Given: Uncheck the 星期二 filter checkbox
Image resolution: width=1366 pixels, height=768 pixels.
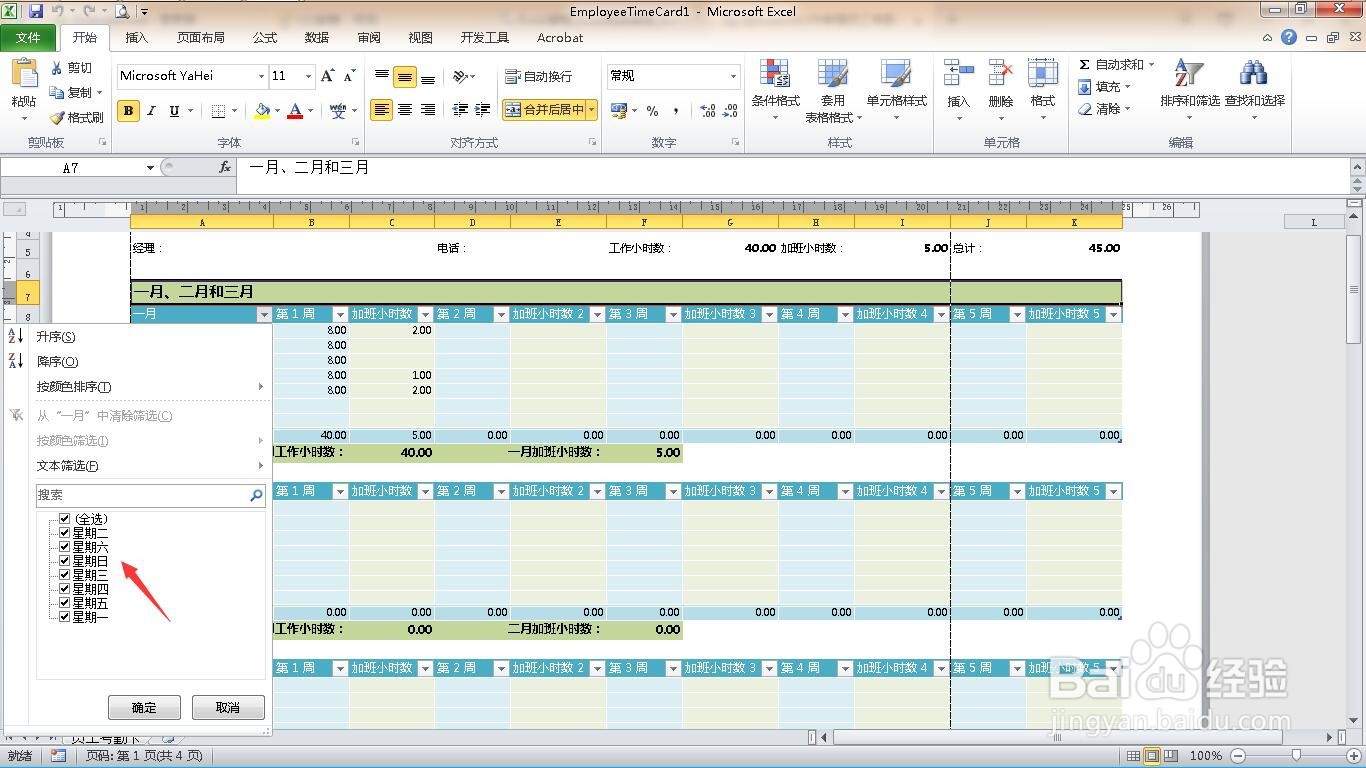Looking at the screenshot, I should [x=65, y=533].
